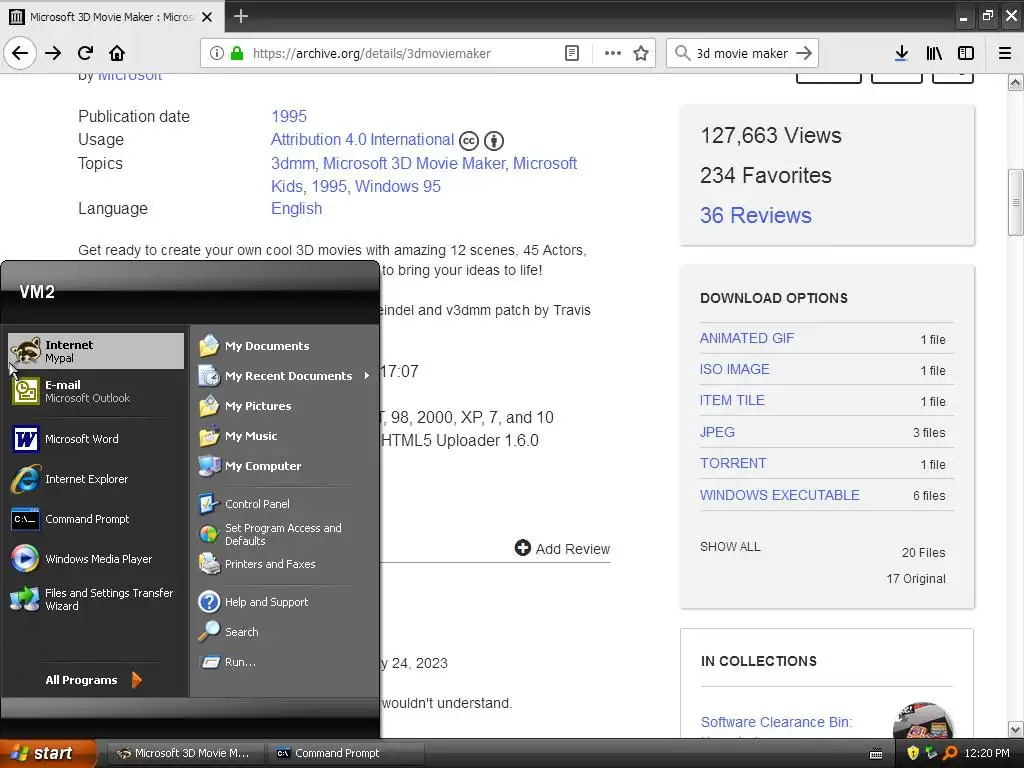Open Files and Settings Transfer Wizard

point(96,599)
